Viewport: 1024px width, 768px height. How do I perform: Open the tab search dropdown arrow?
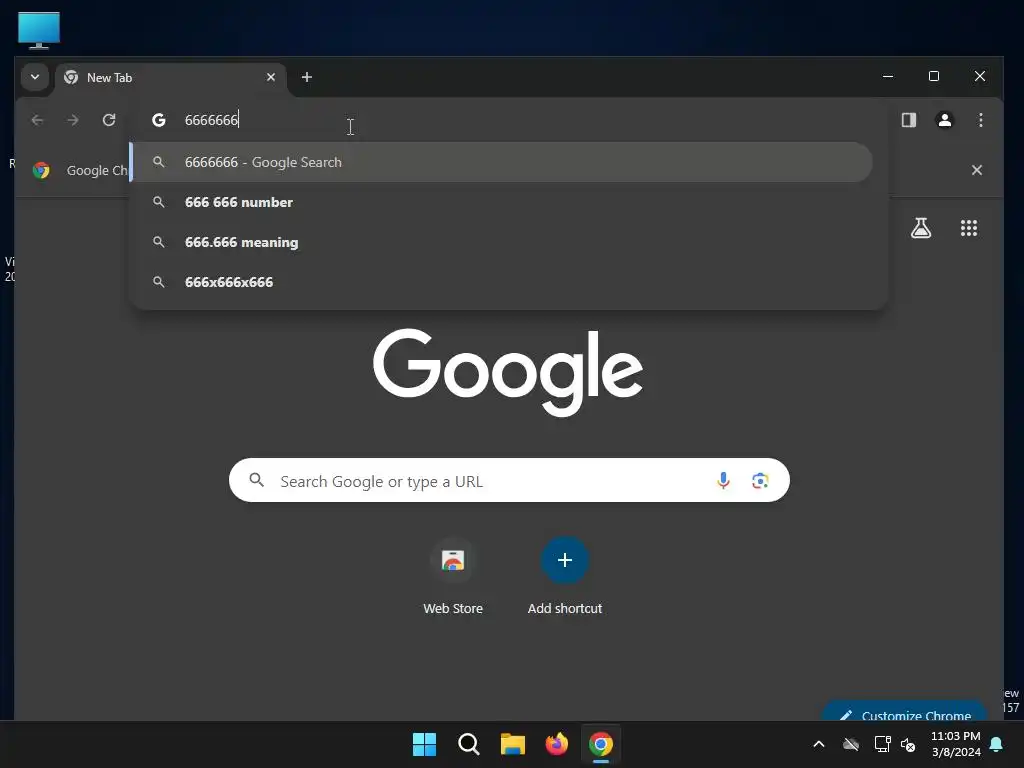tap(35, 77)
